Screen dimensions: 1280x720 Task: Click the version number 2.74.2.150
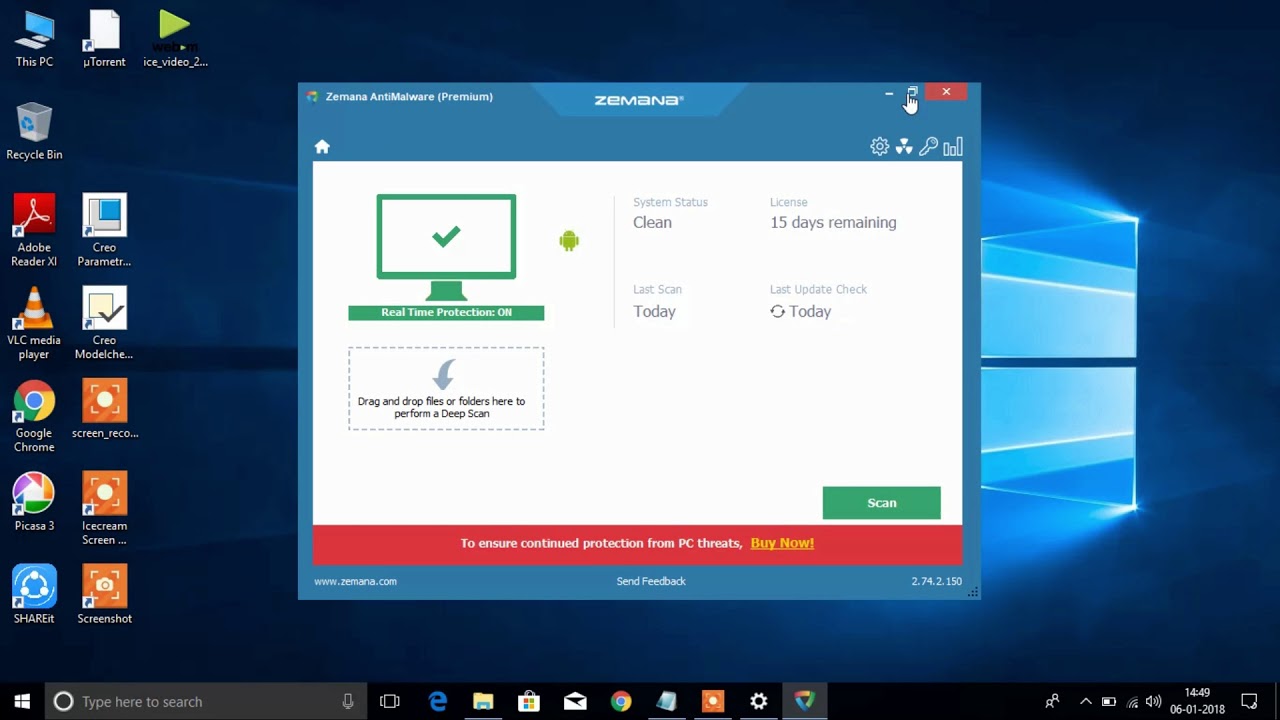[x=936, y=581]
